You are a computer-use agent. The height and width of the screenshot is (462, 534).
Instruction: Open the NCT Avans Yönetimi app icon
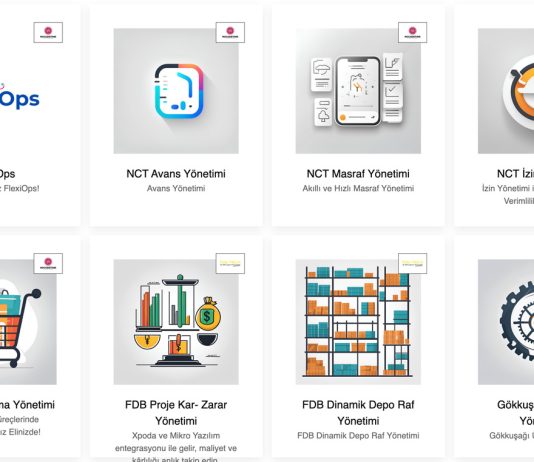click(176, 91)
